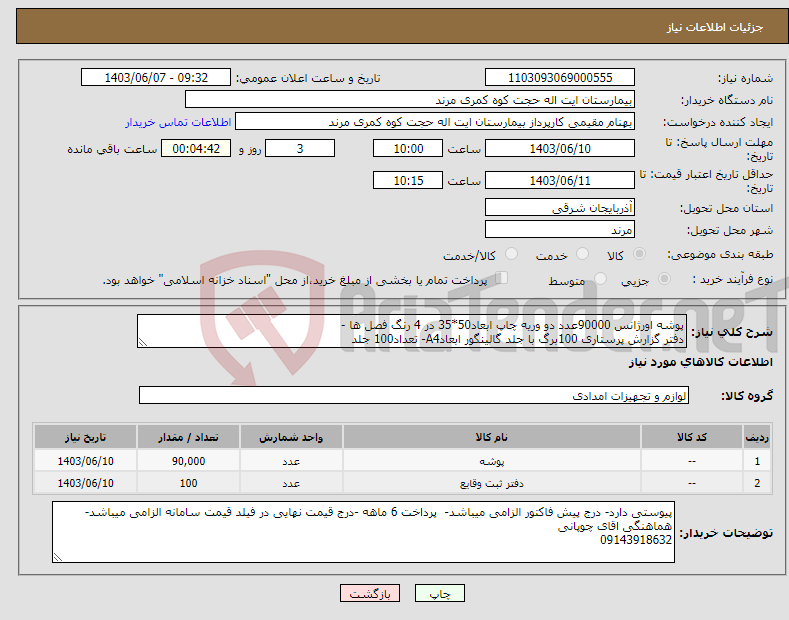Screen dimensions: 789x620
Task: Click the ساعت باقی مانده label
Action: tap(112, 149)
